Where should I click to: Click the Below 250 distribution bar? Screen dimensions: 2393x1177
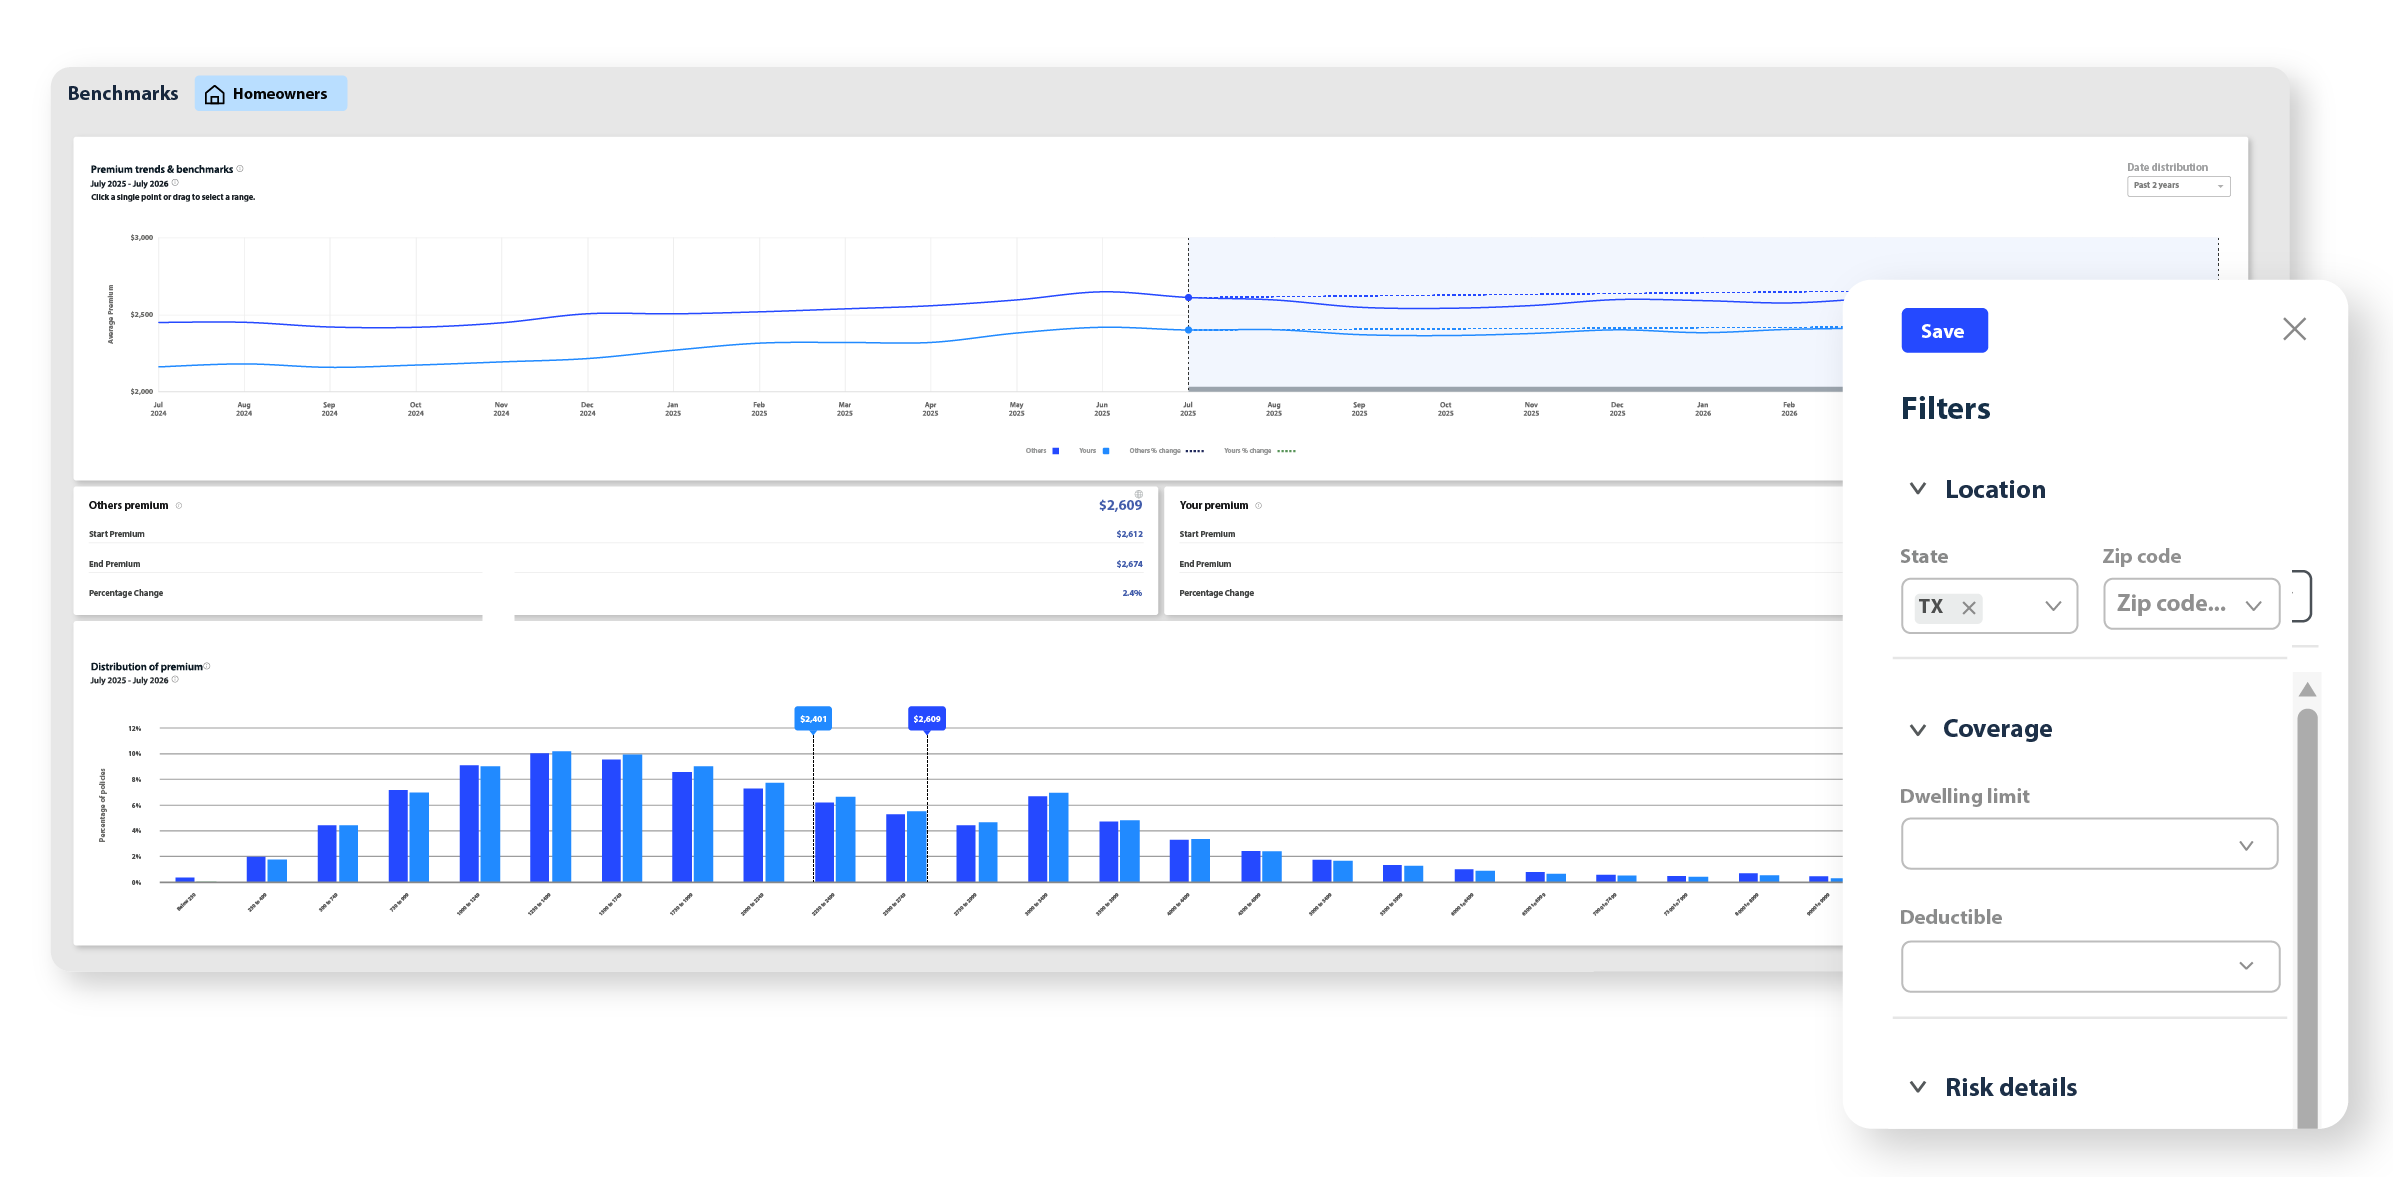pos(185,879)
